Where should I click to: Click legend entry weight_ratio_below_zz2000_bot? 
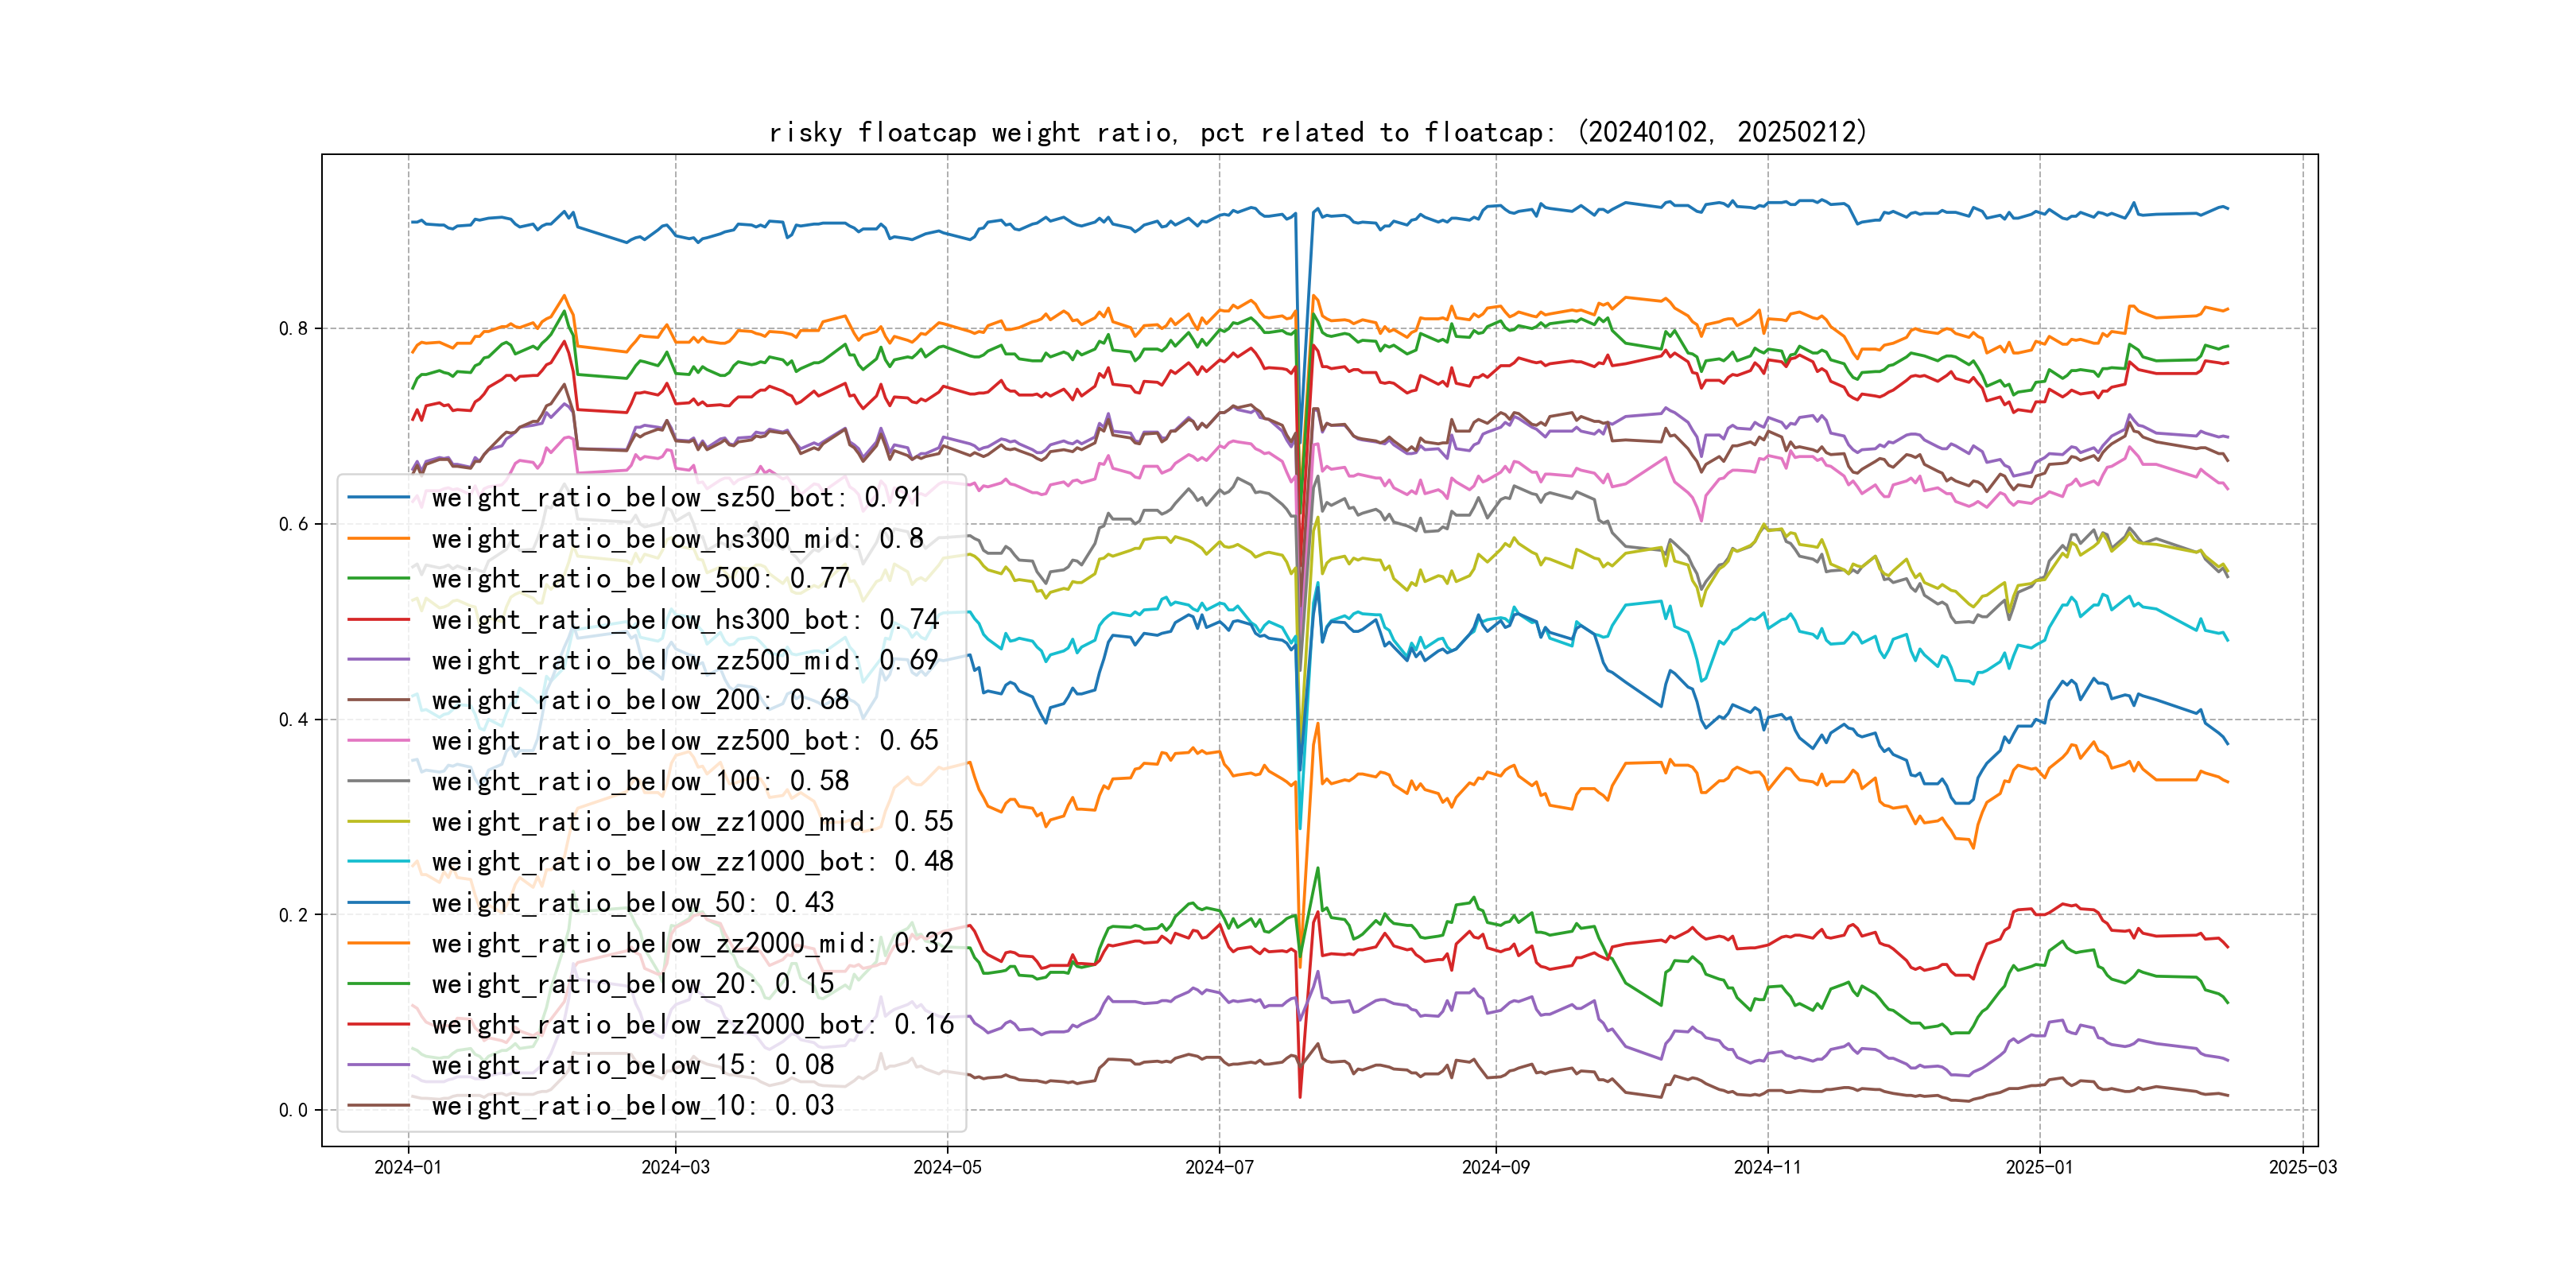click(x=692, y=1025)
